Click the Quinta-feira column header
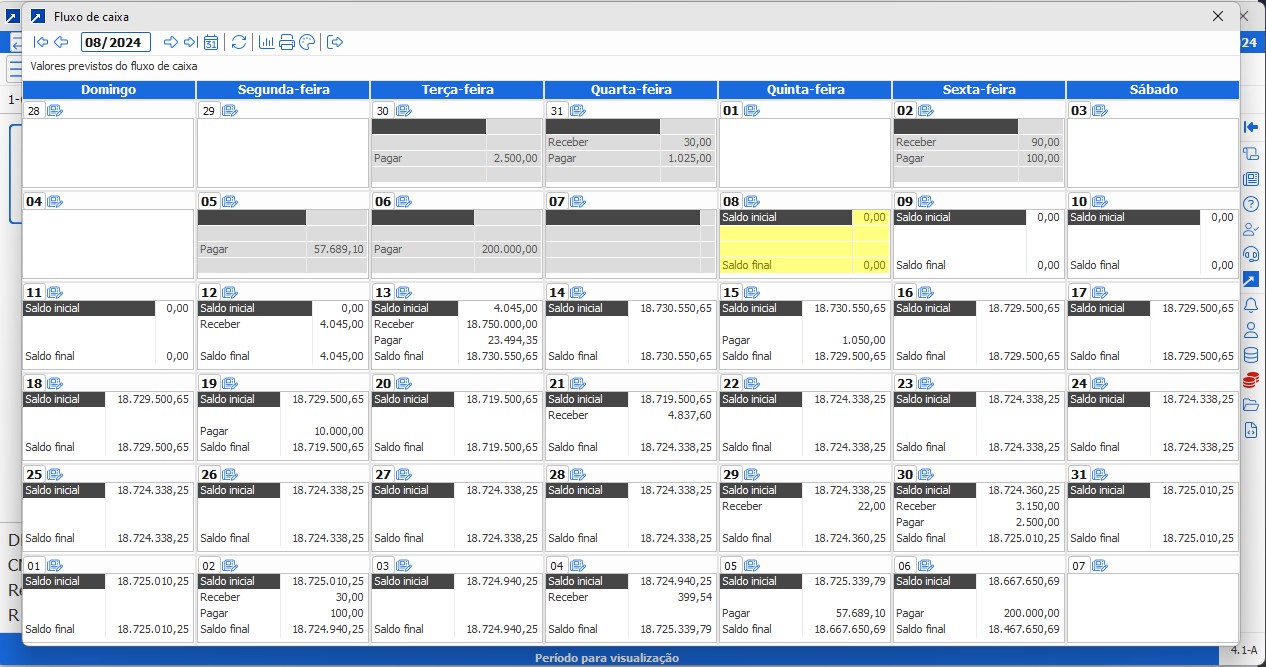This screenshot has height=667, width=1266. click(x=805, y=89)
